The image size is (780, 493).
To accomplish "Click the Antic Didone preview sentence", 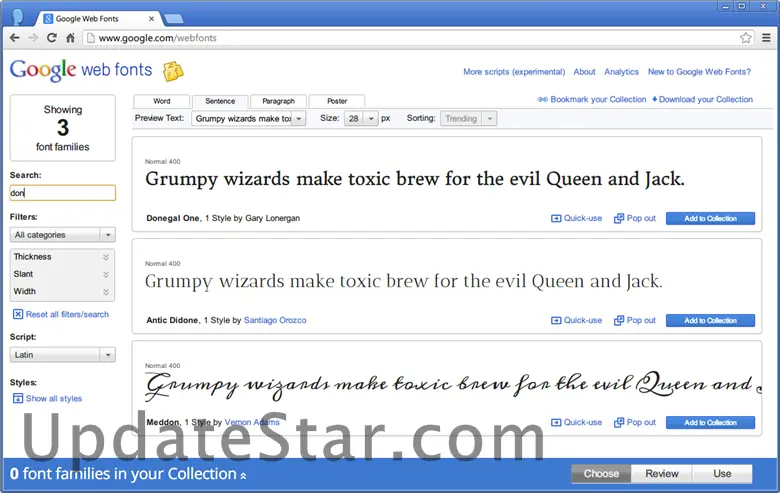I will 403,282.
